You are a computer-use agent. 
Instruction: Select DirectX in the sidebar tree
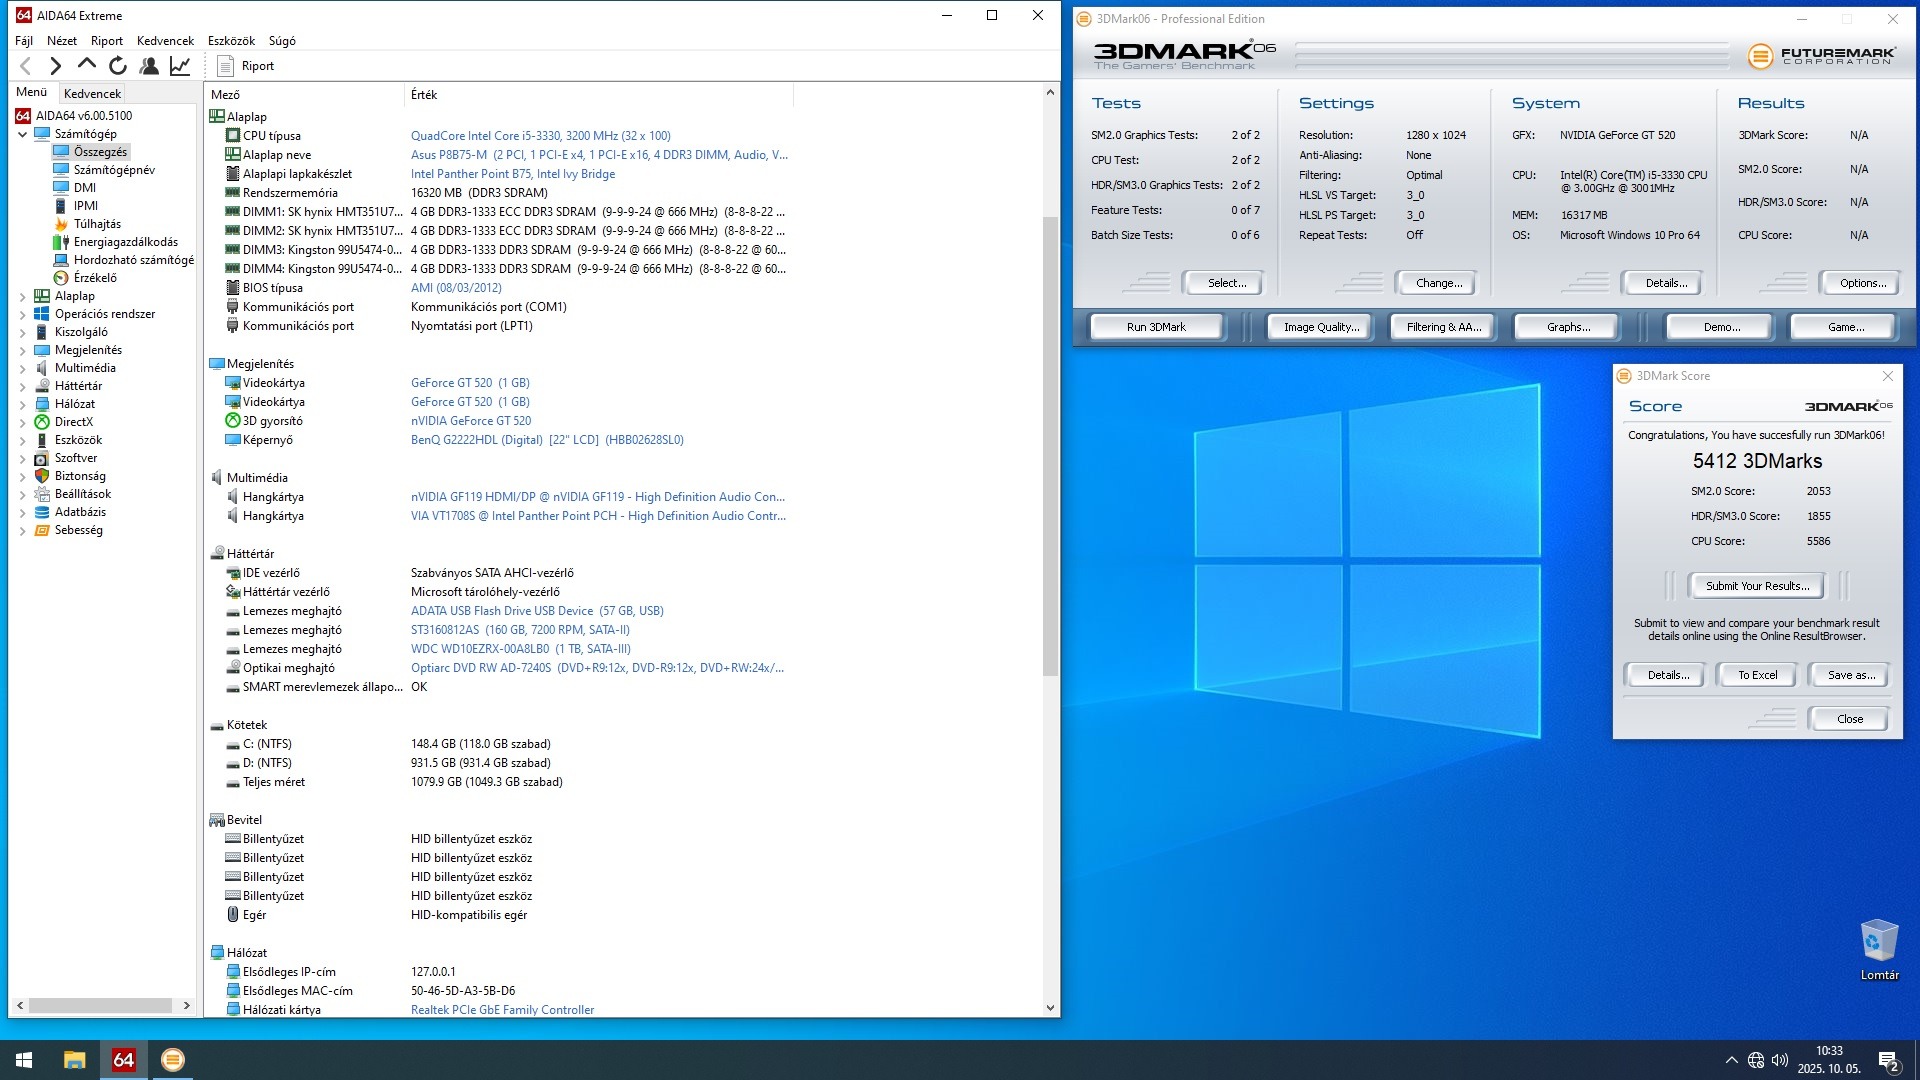pos(73,422)
